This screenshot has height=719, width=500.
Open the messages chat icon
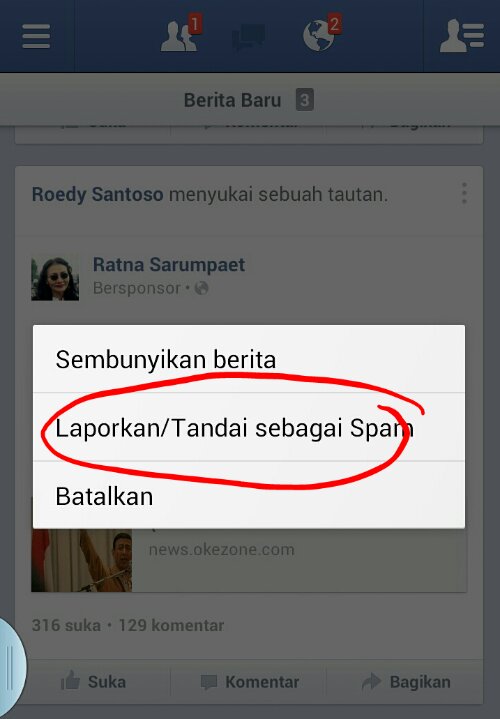[x=248, y=37]
